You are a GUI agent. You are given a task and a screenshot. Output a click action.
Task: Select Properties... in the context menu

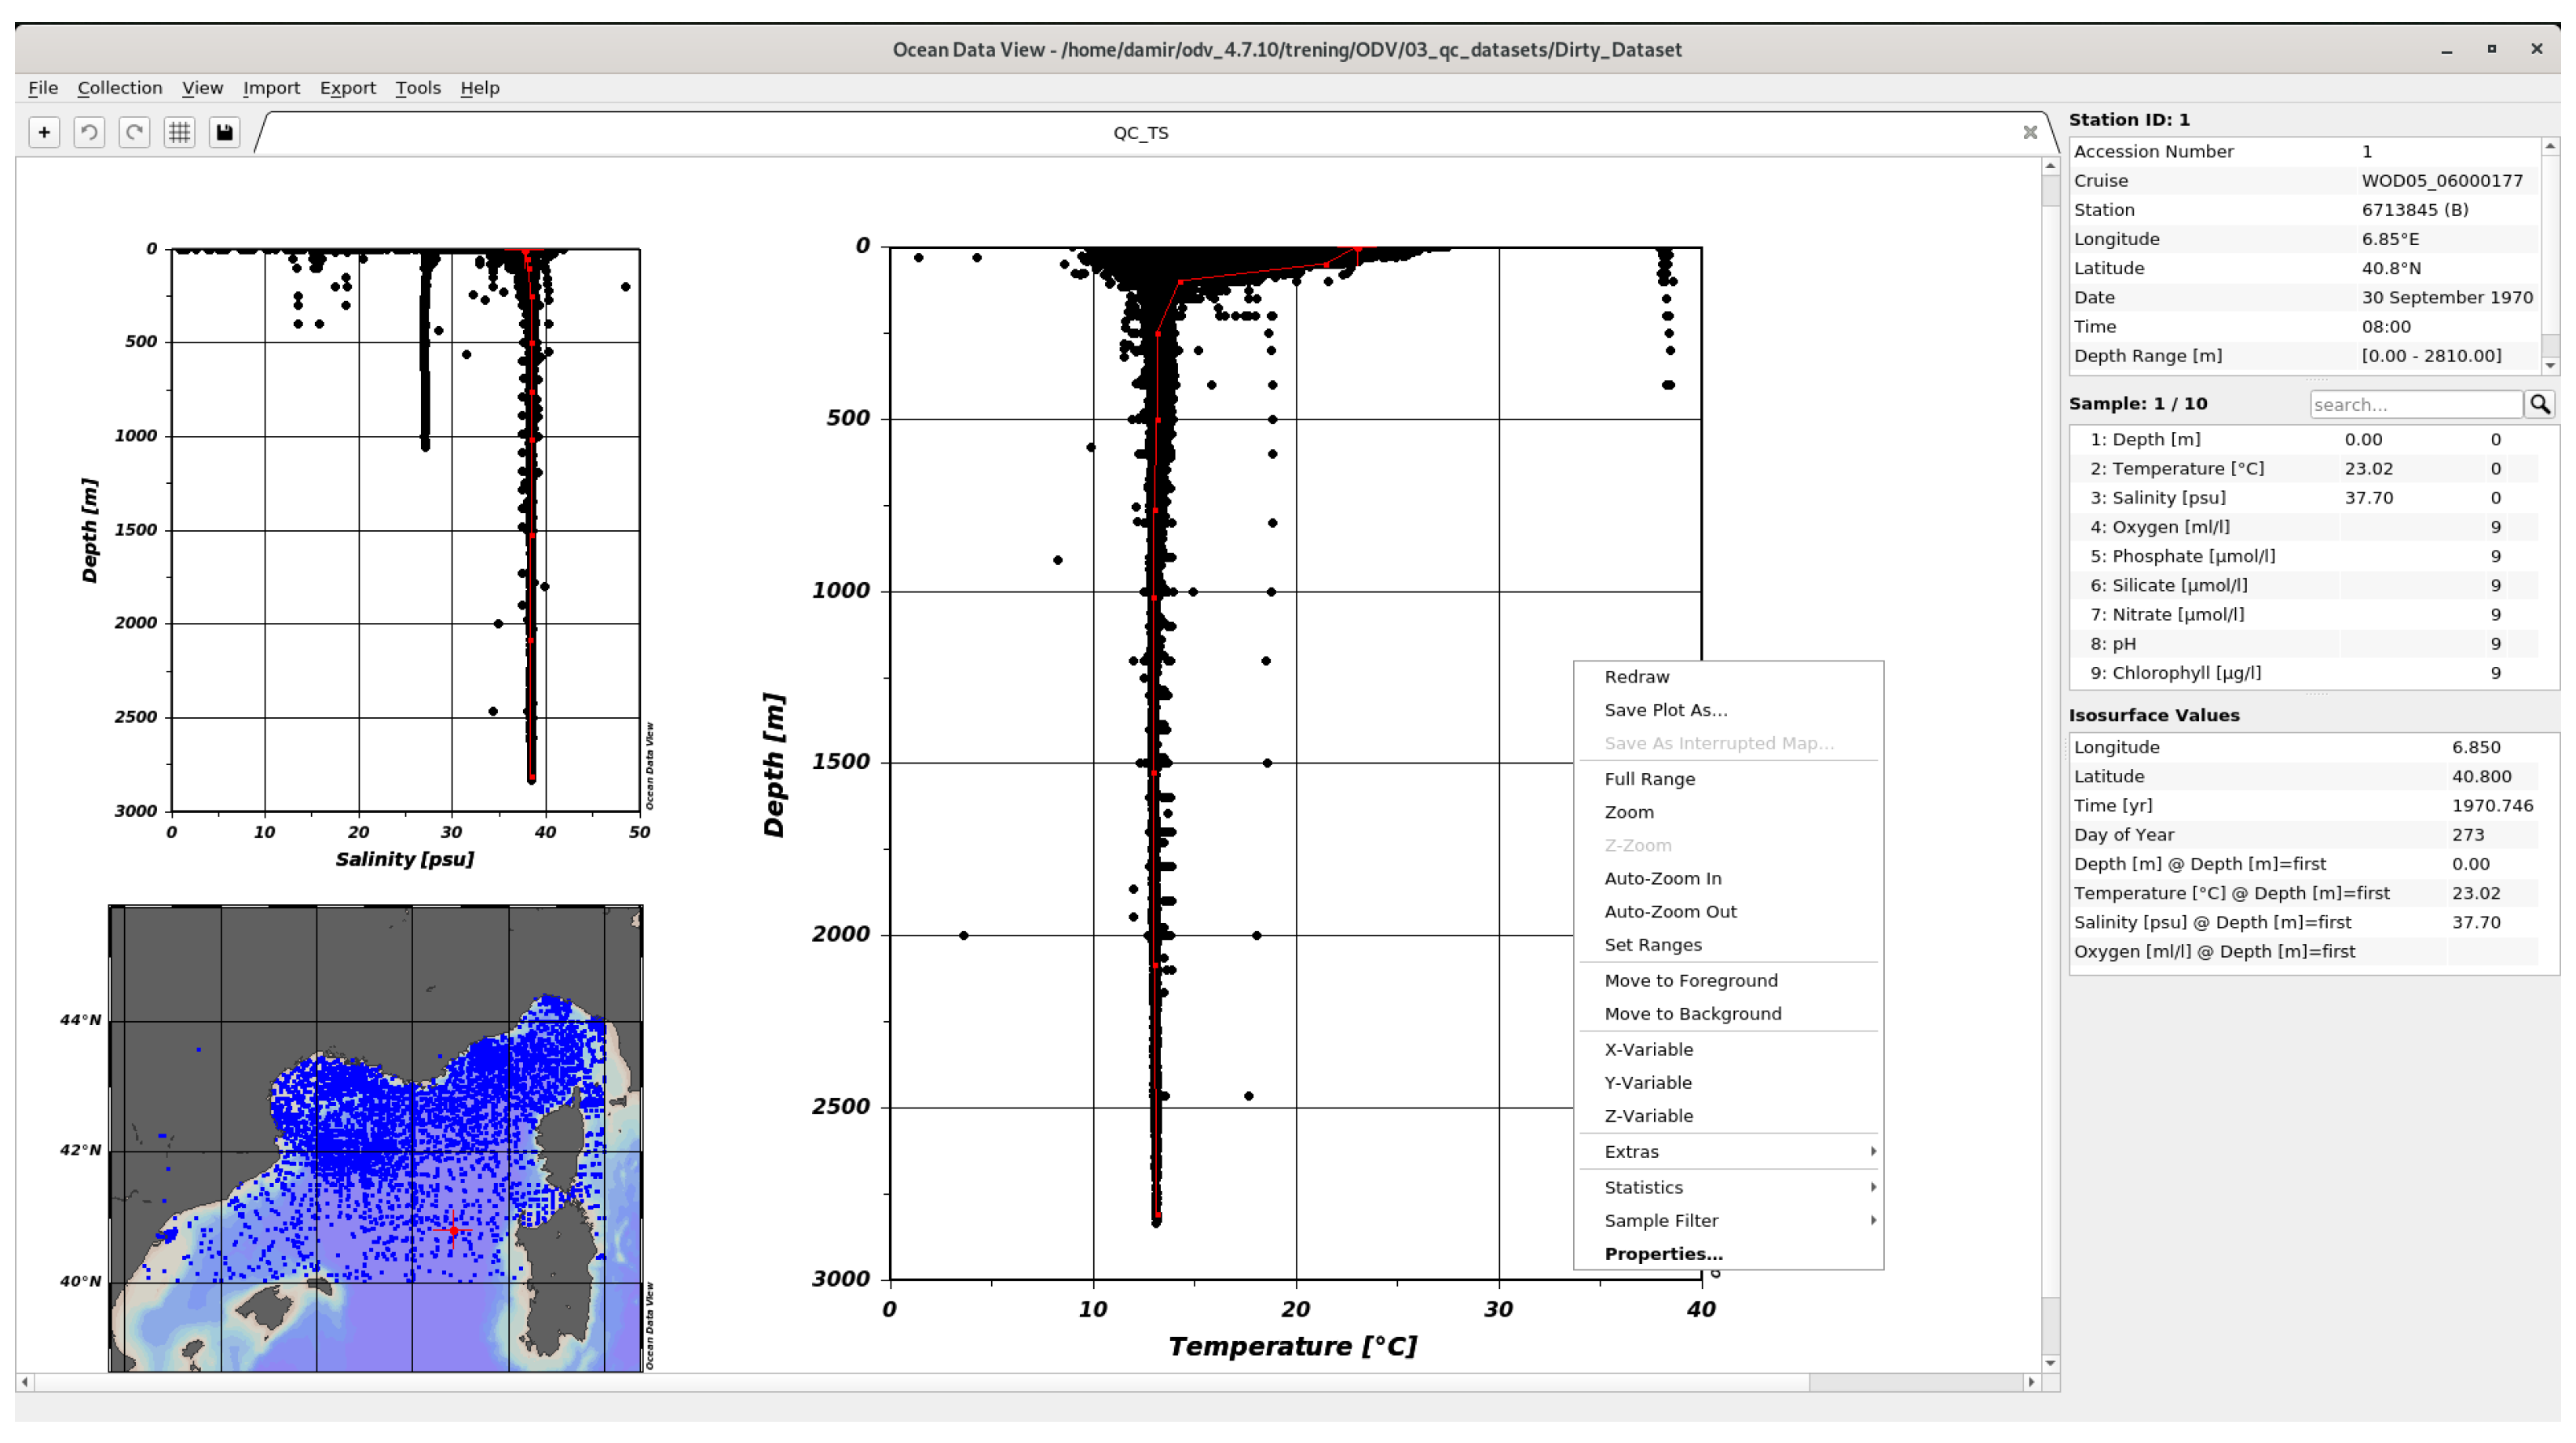(1663, 1253)
